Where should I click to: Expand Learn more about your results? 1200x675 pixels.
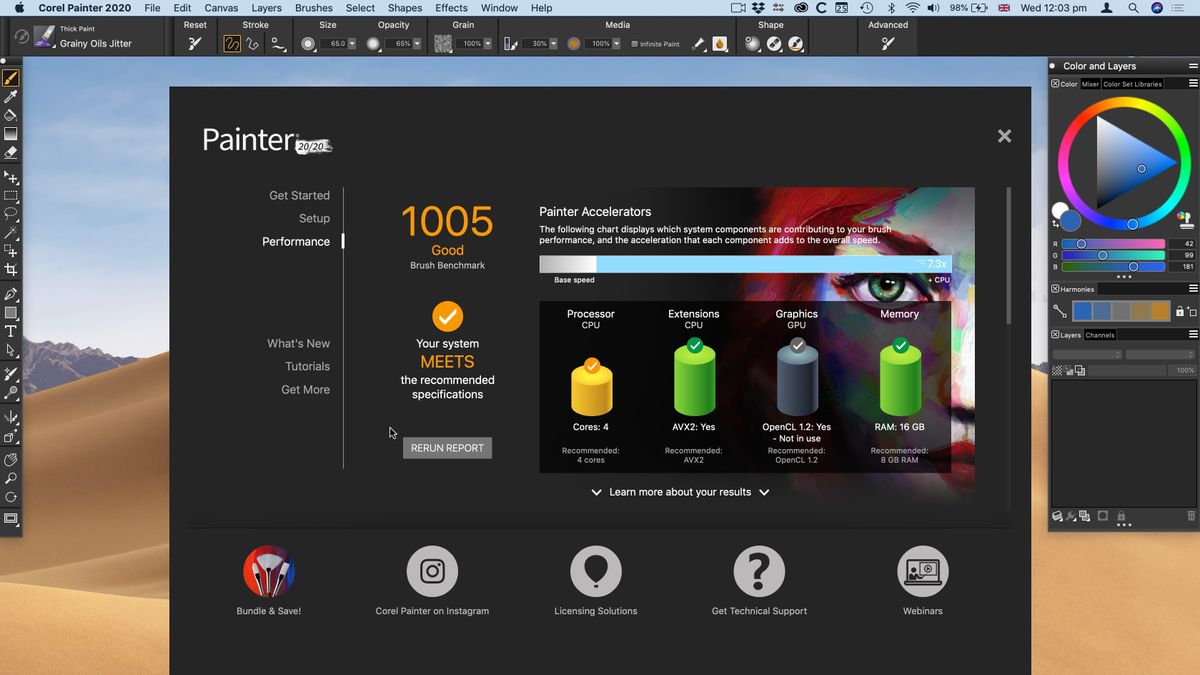coord(680,492)
